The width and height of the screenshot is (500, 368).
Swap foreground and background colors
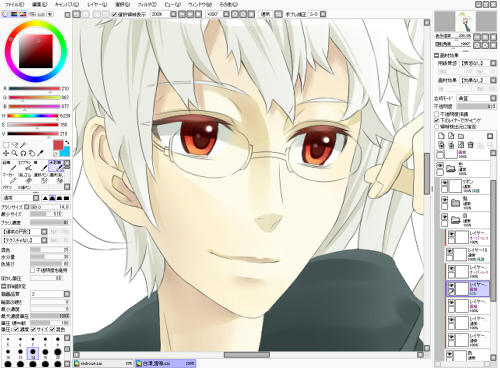(67, 143)
